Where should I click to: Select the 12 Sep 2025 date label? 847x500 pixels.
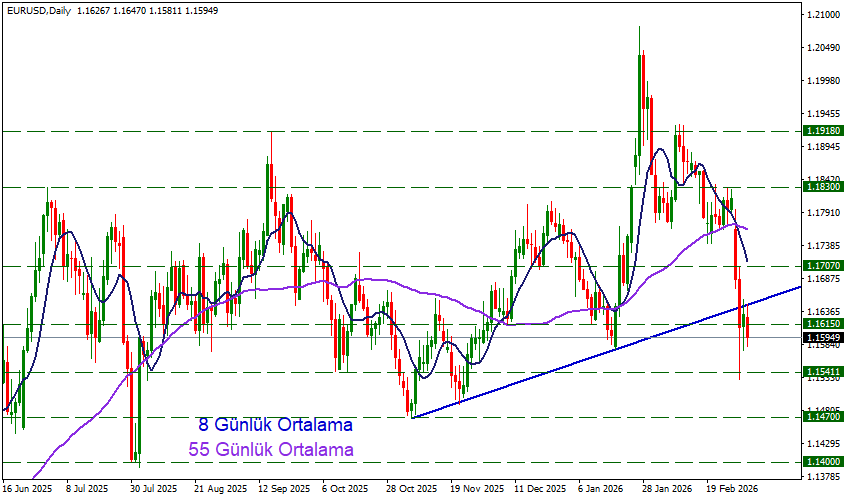tap(283, 490)
